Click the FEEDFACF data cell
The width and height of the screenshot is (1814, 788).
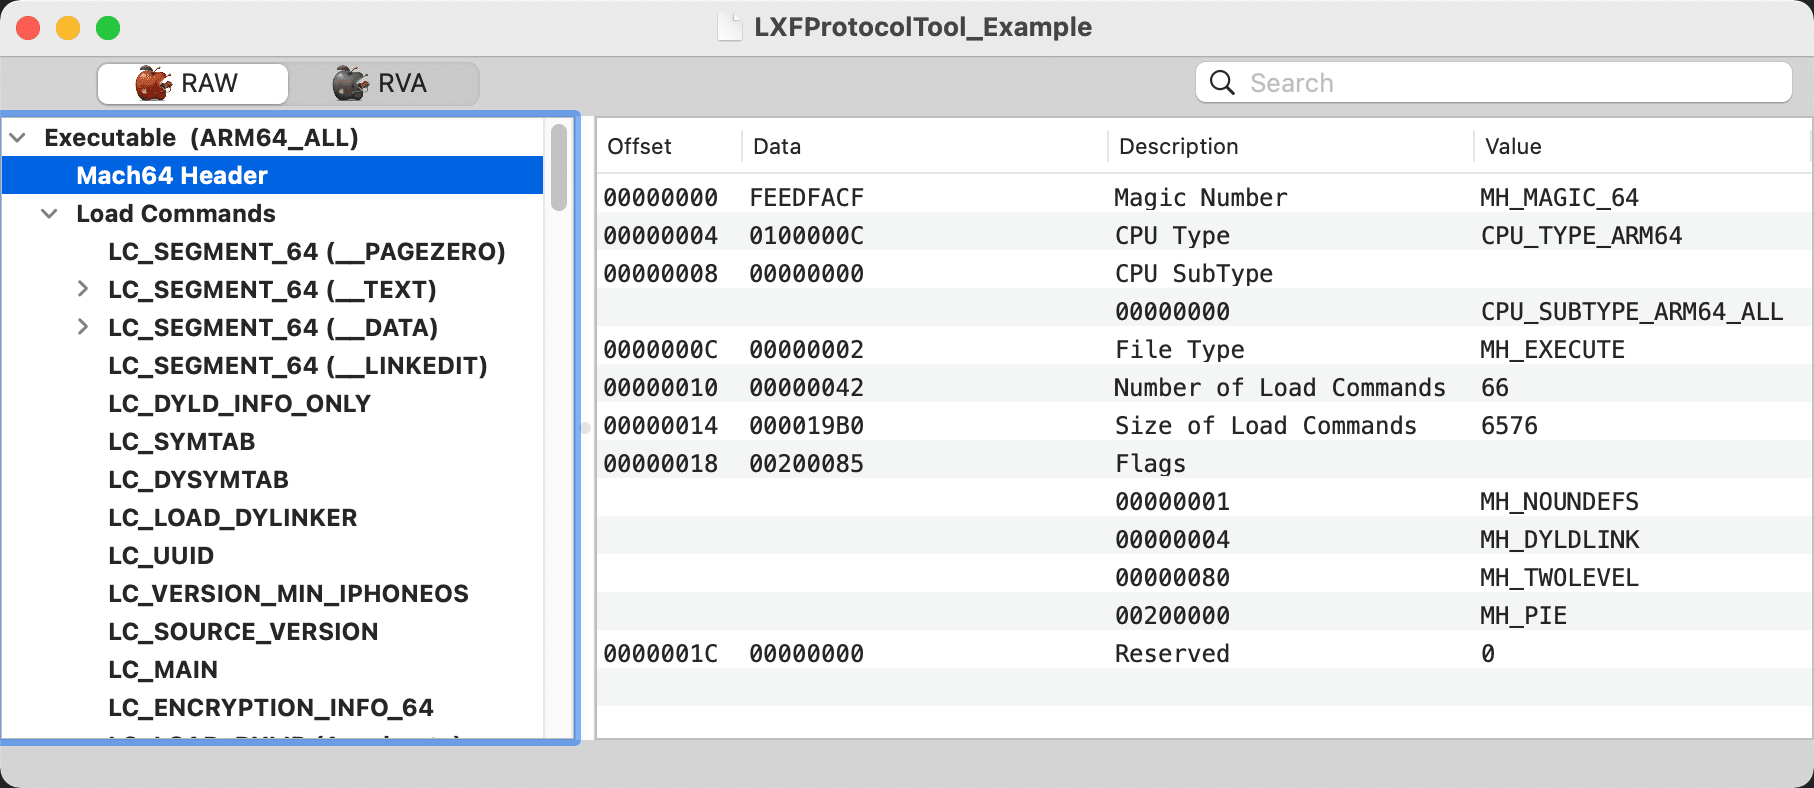click(x=807, y=198)
